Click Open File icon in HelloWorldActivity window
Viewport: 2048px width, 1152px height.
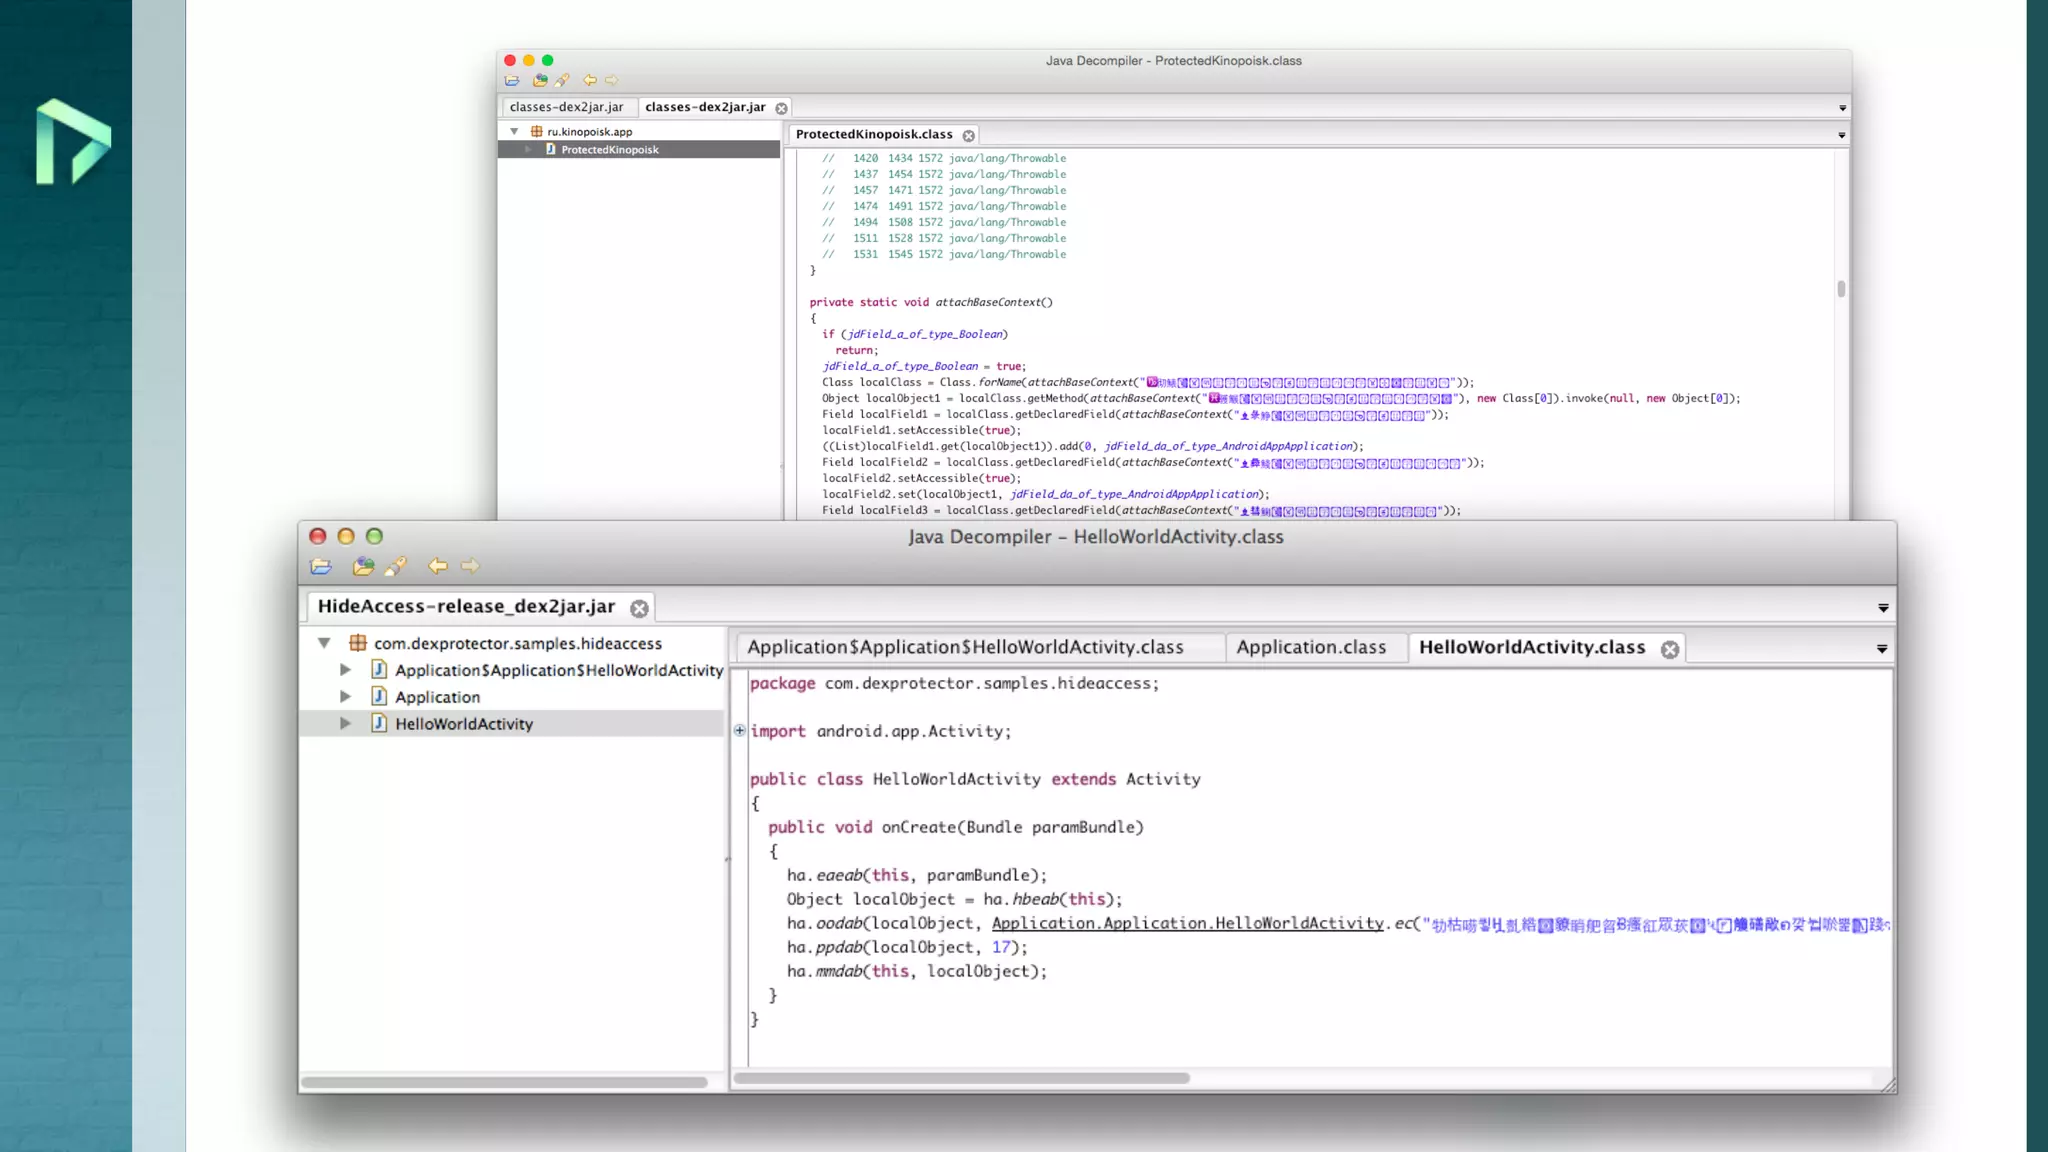coord(321,566)
